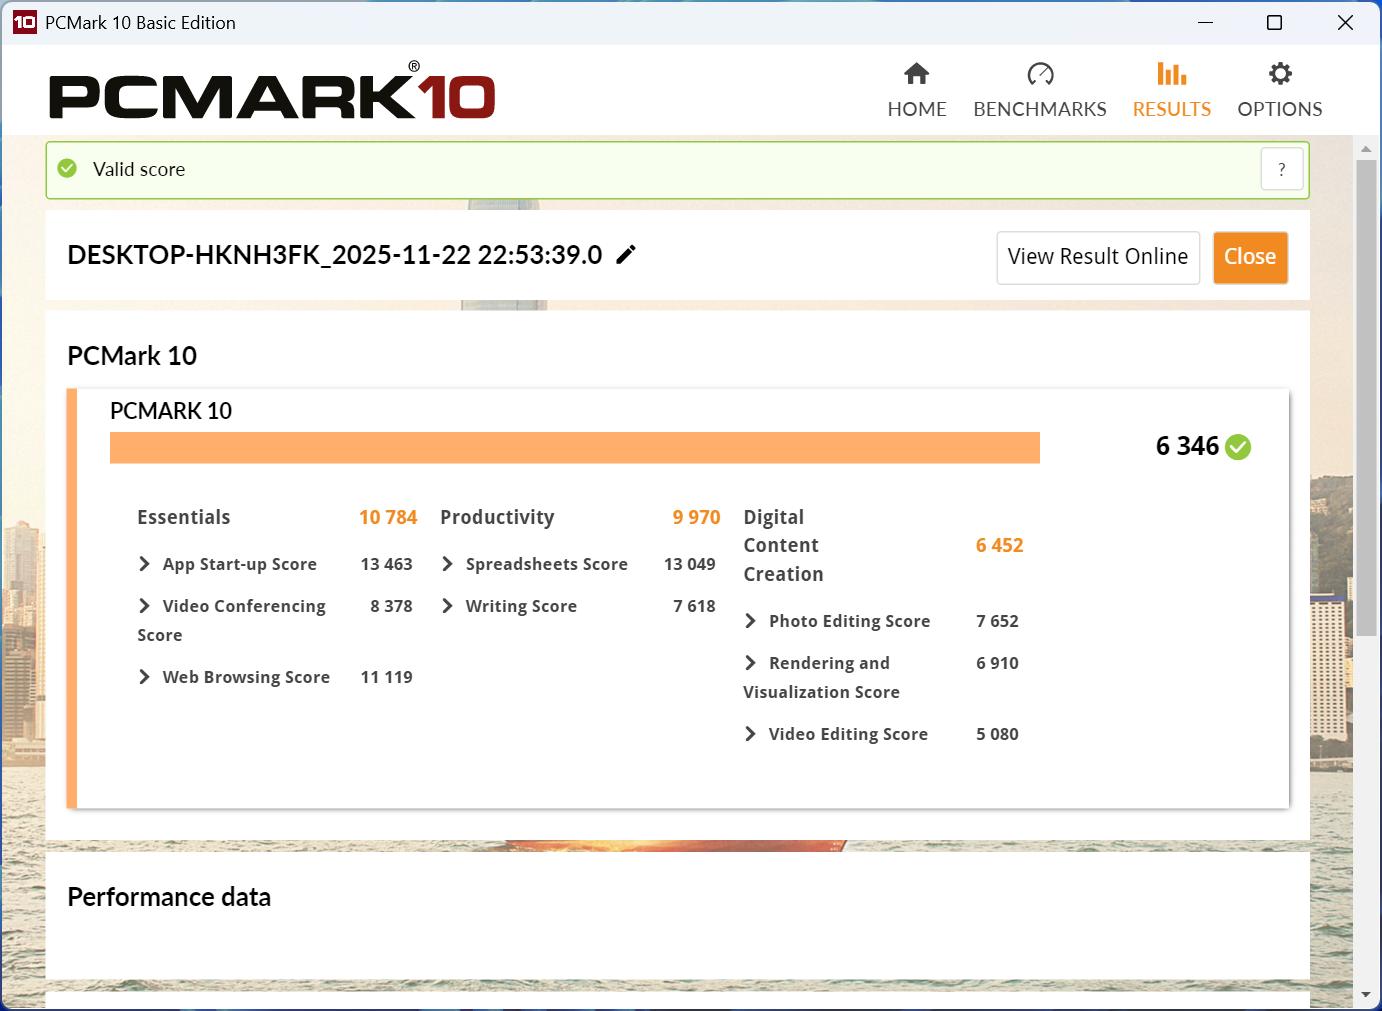
Task: Click the scrollbar down arrow
Action: click(x=1366, y=995)
